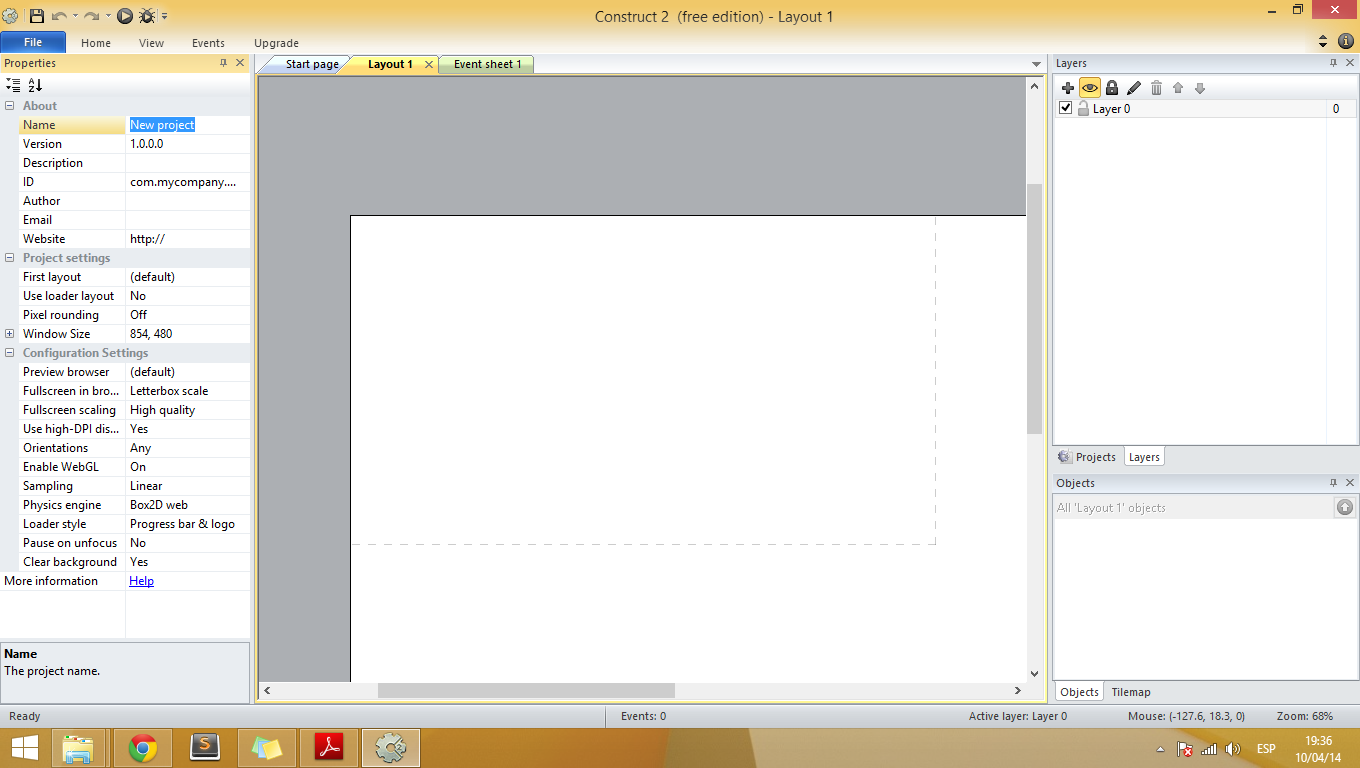Open the Undo history dropdown arrow
Screen dimensions: 1360x768
[x=75, y=16]
